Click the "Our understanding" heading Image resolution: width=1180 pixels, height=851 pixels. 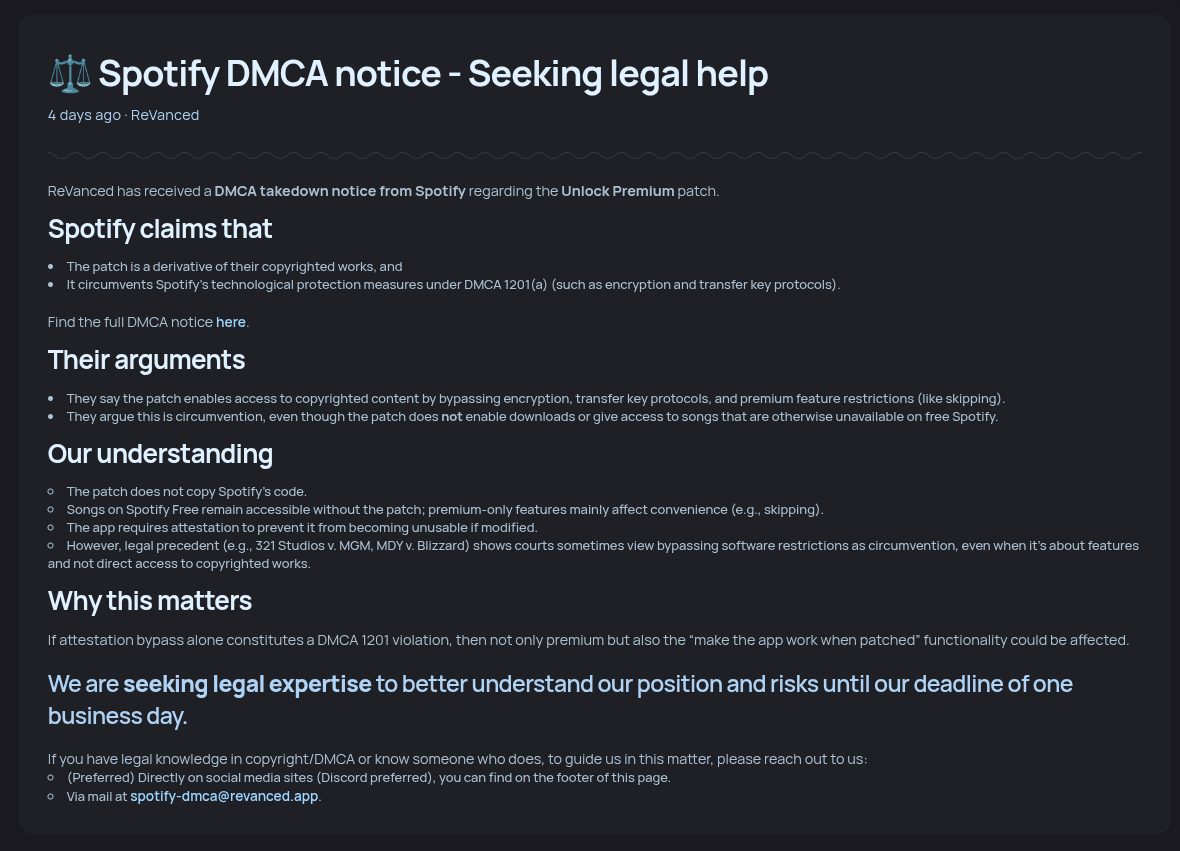(160, 454)
